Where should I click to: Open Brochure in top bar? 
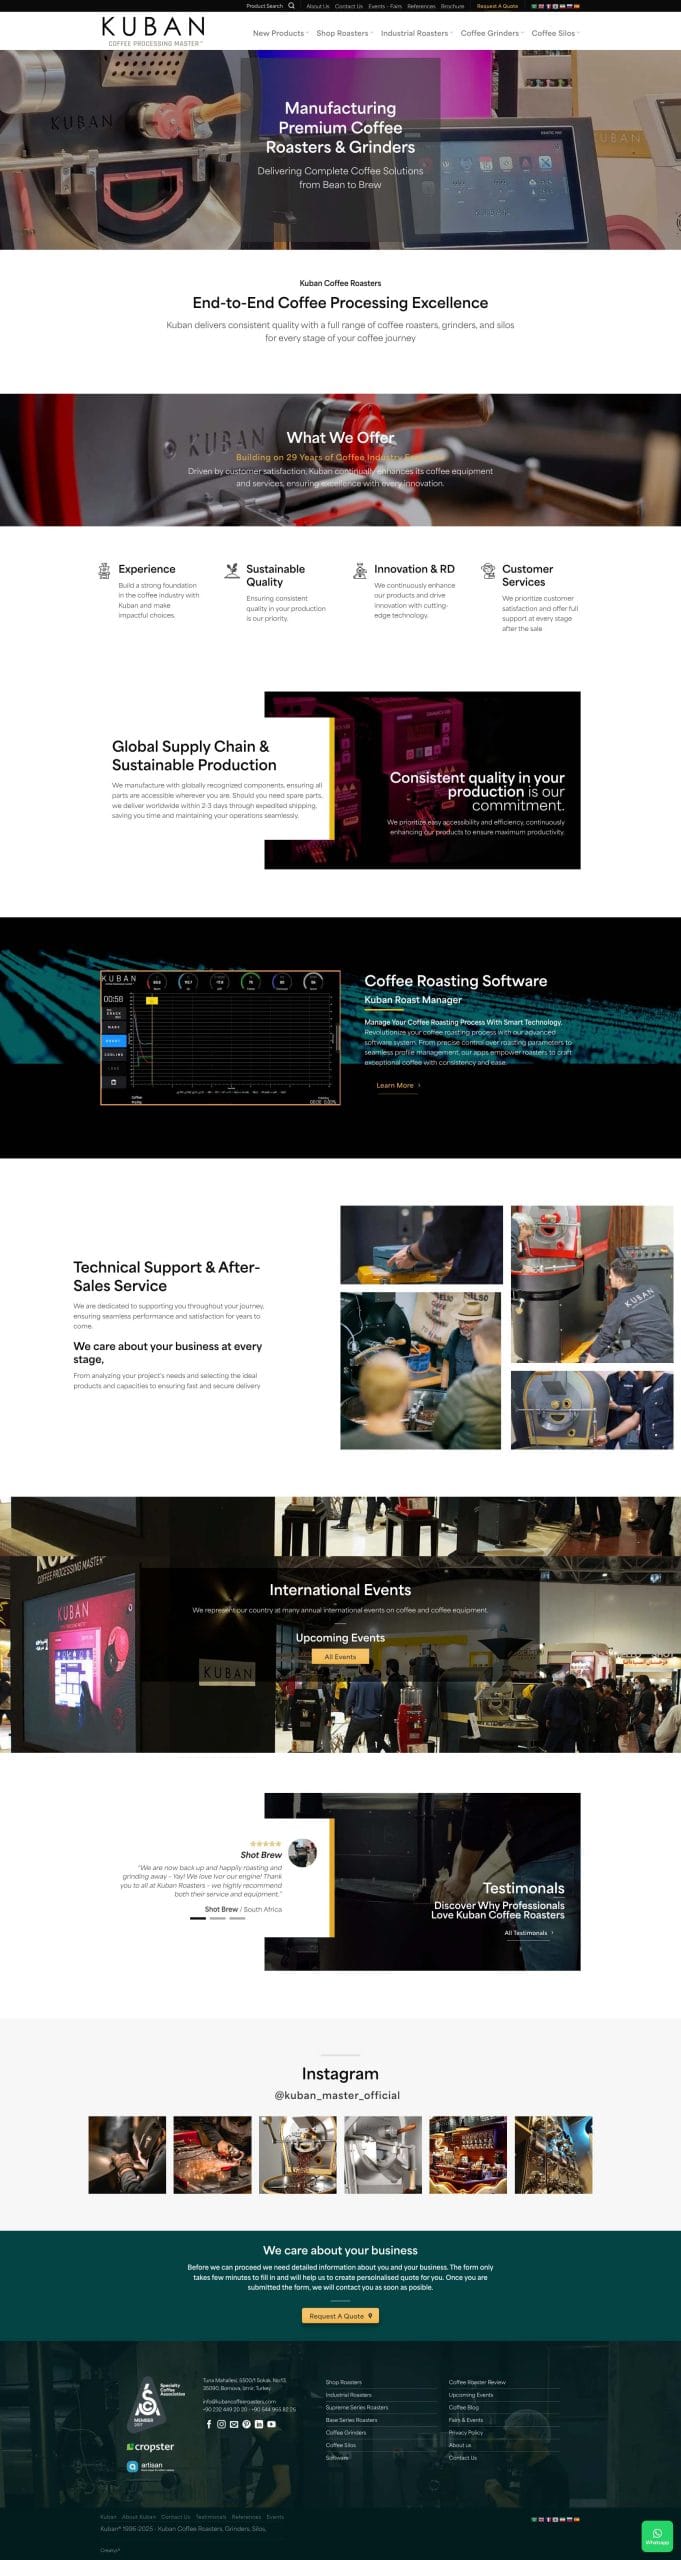(x=453, y=6)
